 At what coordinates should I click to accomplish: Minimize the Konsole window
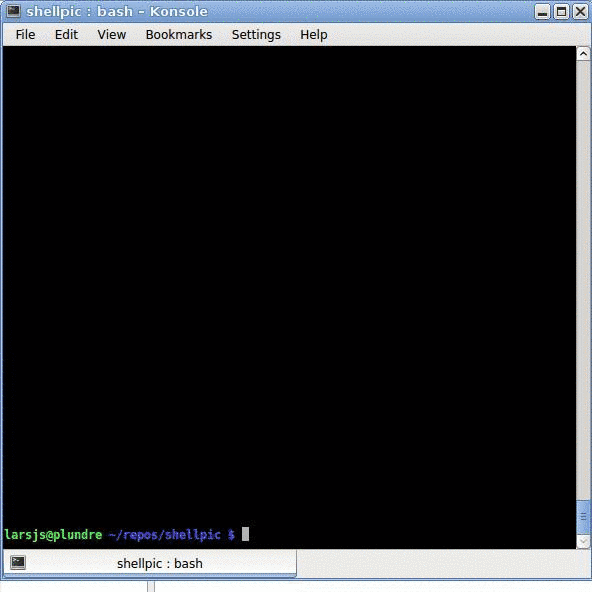coord(542,12)
